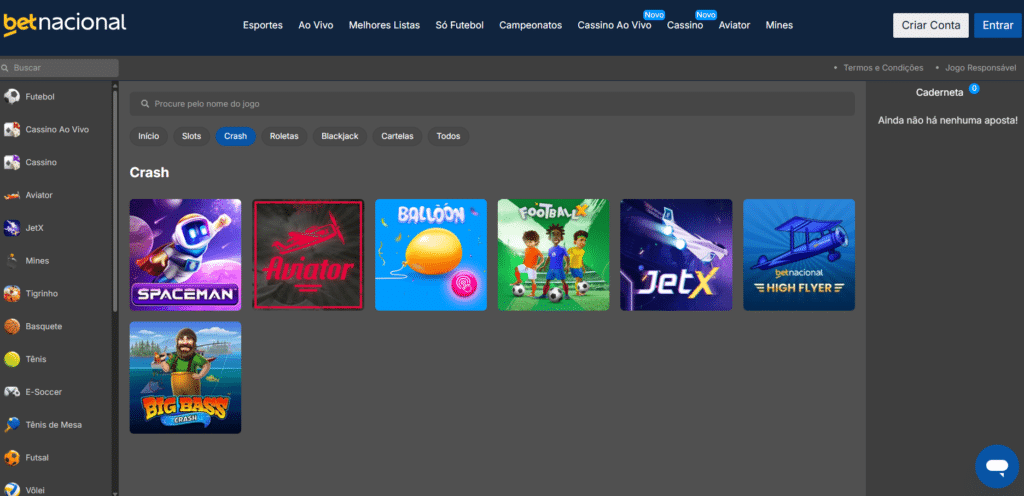Click the Futsal ball icon
The height and width of the screenshot is (496, 1024).
12,457
